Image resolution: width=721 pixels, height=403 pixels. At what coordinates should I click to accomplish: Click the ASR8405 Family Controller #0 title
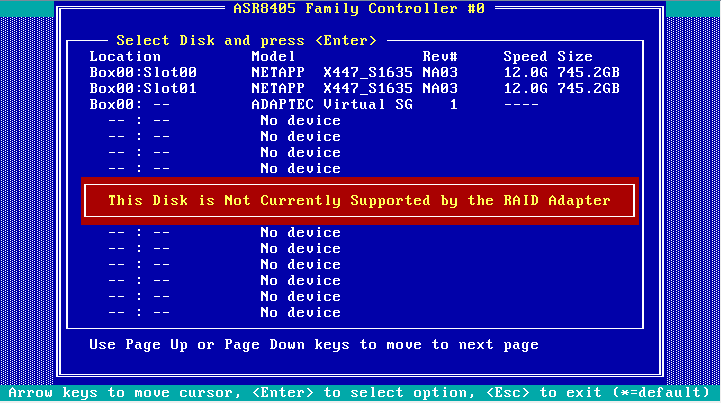point(359,10)
